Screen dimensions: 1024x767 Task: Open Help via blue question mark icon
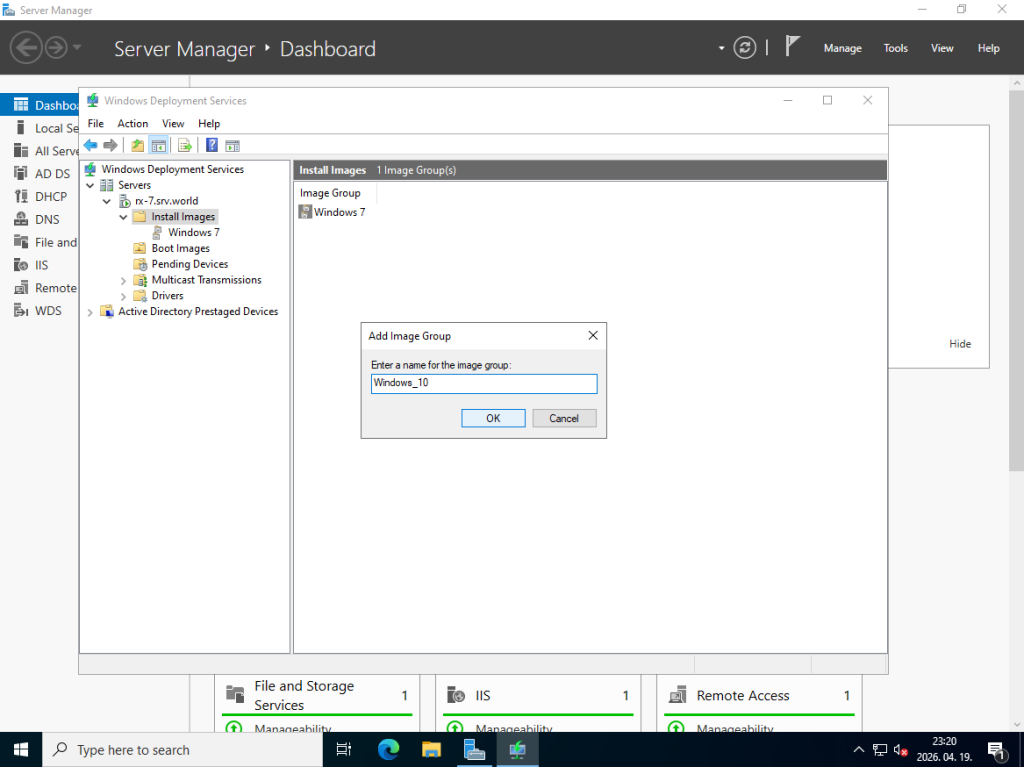click(x=212, y=145)
